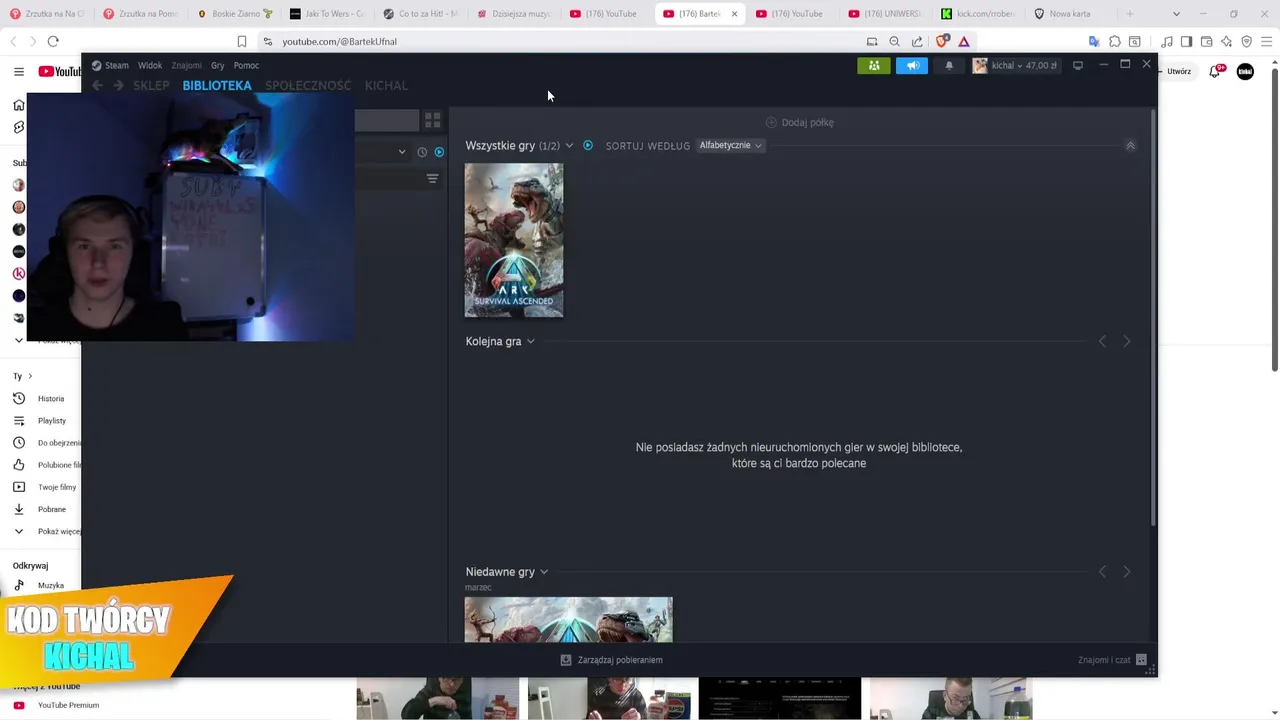Image resolution: width=1280 pixels, height=720 pixels.
Task: Open Alfabetycznie sort dropdown
Action: (x=730, y=145)
